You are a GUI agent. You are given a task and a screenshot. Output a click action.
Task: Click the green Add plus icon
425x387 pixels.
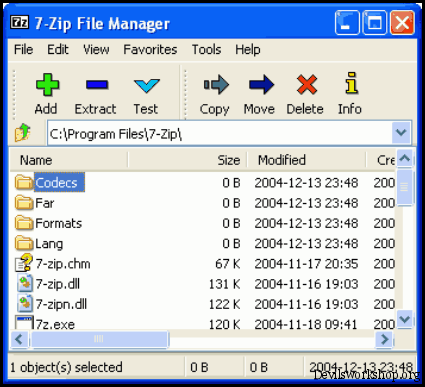pyautogui.click(x=47, y=84)
